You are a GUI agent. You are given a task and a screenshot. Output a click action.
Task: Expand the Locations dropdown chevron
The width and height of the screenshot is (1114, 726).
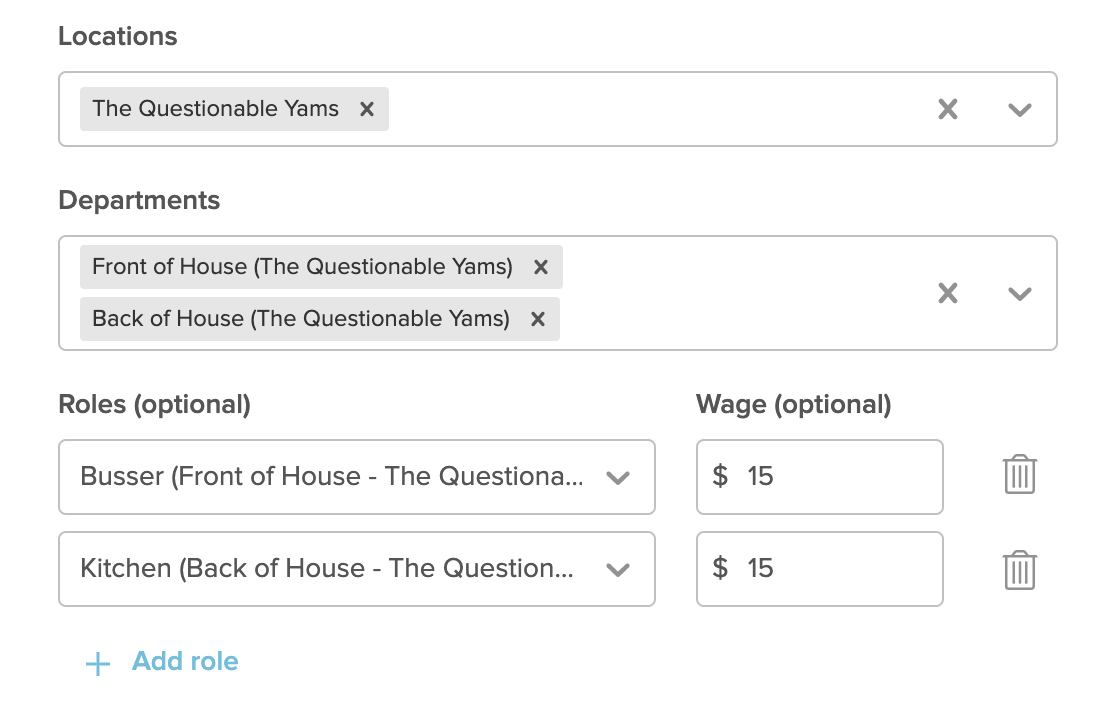coord(1020,109)
